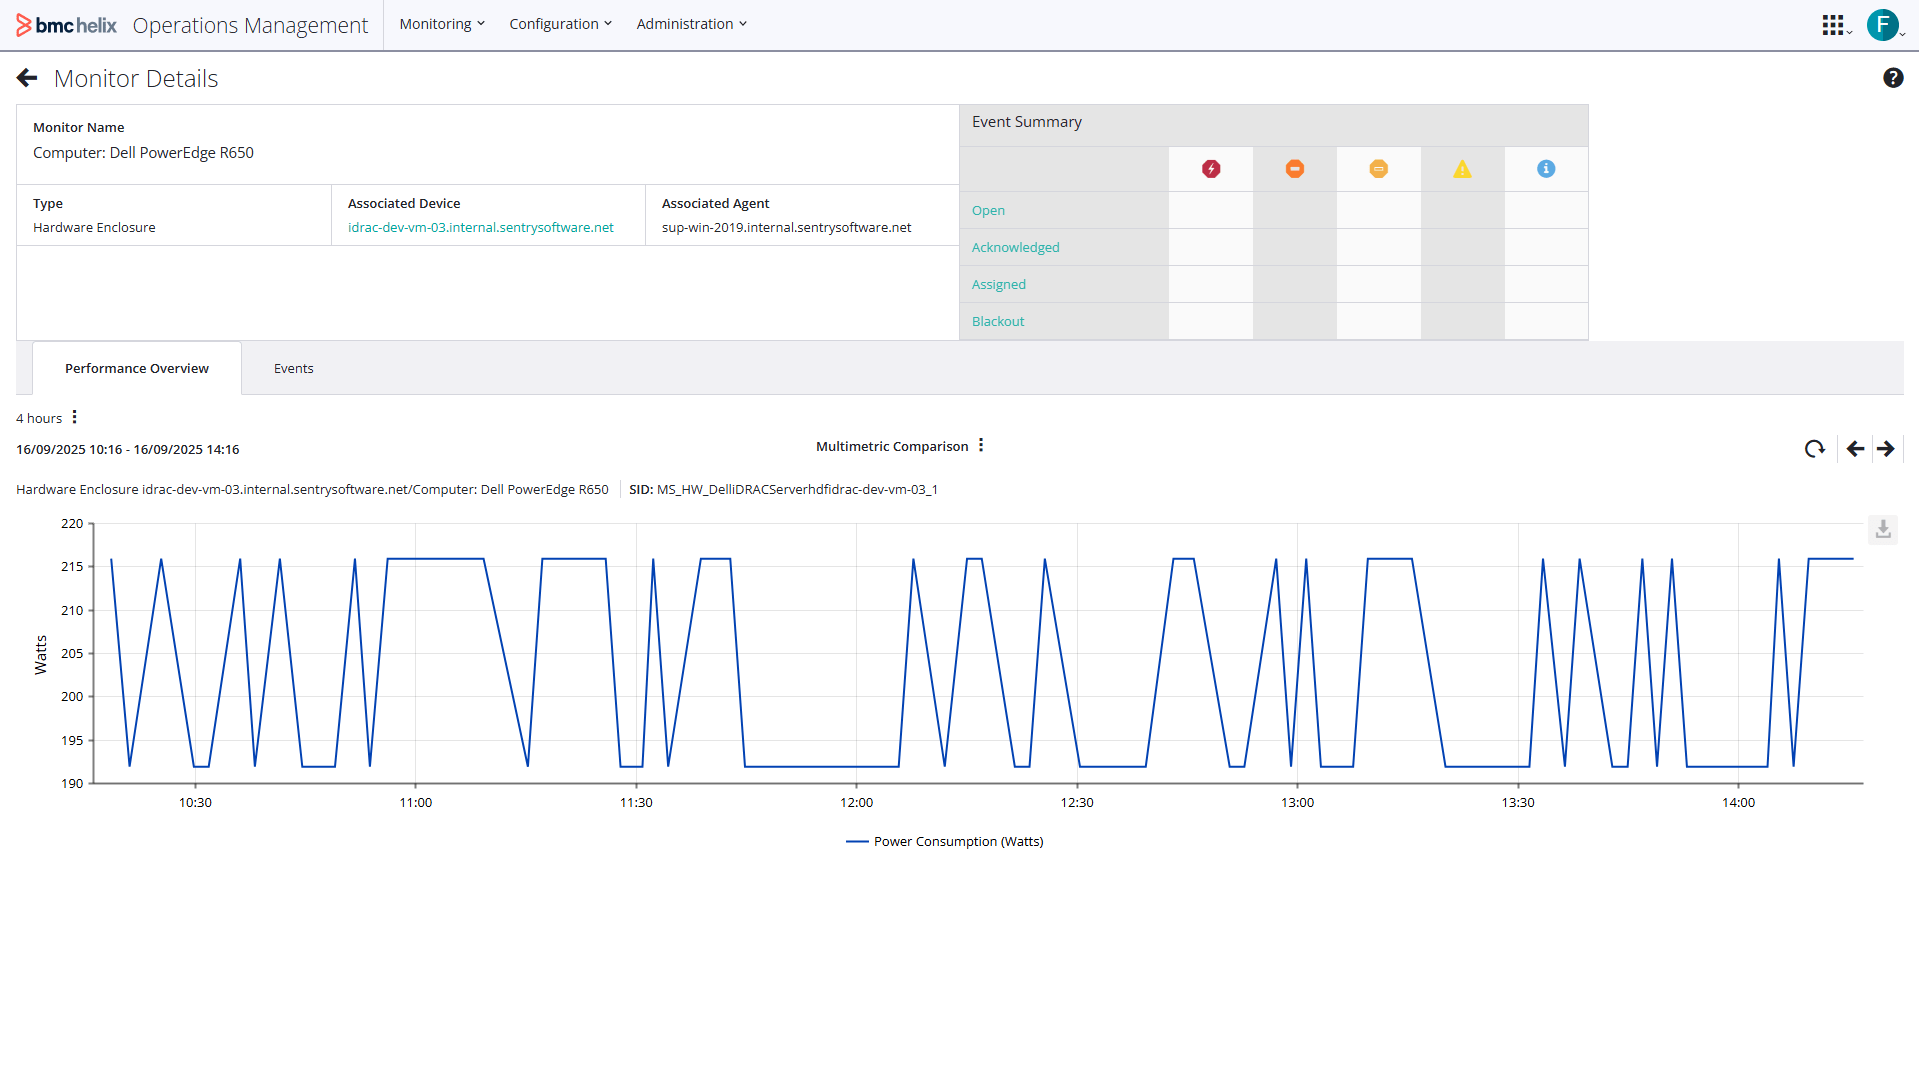The width and height of the screenshot is (1919, 1079).
Task: Click the yellow warning triangle icon
Action: tap(1462, 169)
